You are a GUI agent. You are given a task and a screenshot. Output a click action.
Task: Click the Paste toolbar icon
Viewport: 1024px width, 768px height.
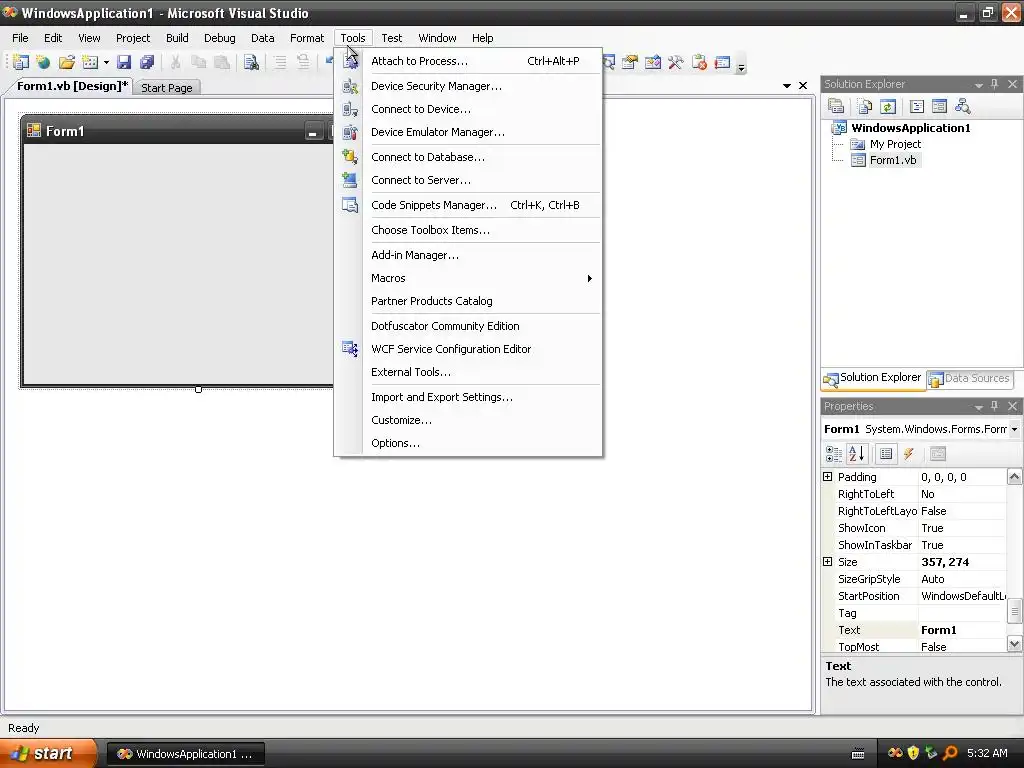pos(222,62)
